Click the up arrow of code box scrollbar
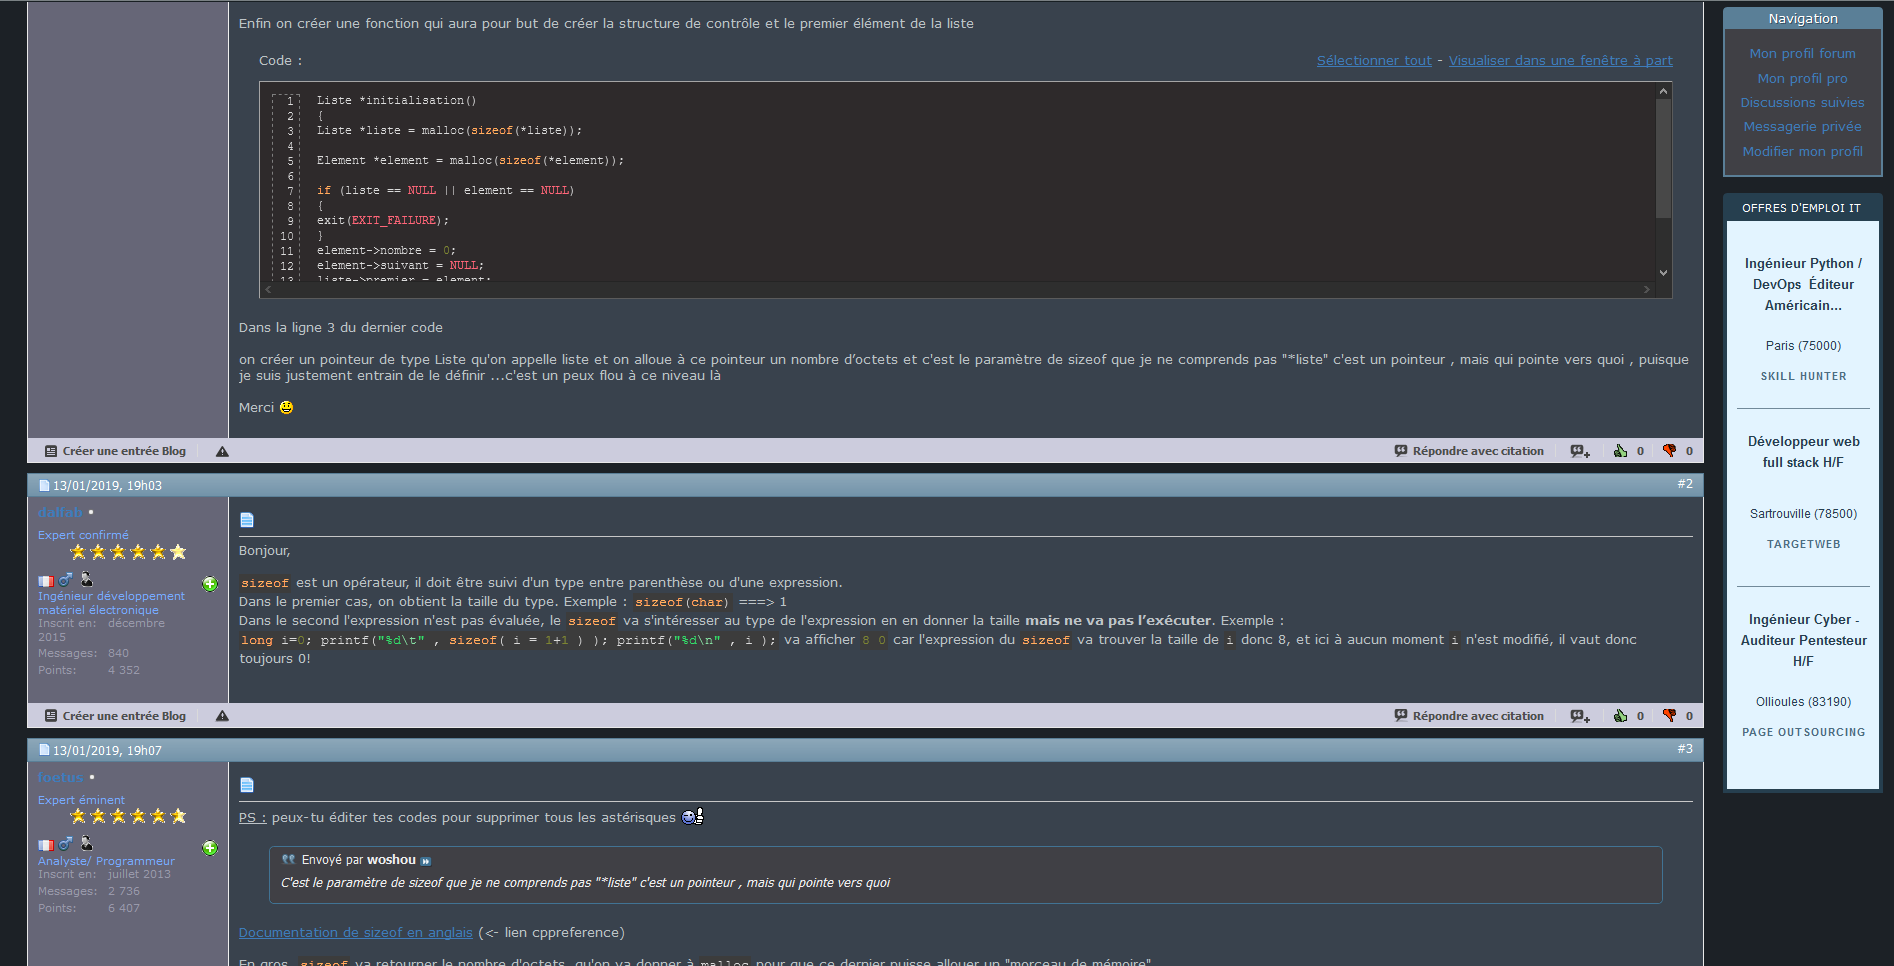This screenshot has height=966, width=1894. click(1664, 91)
